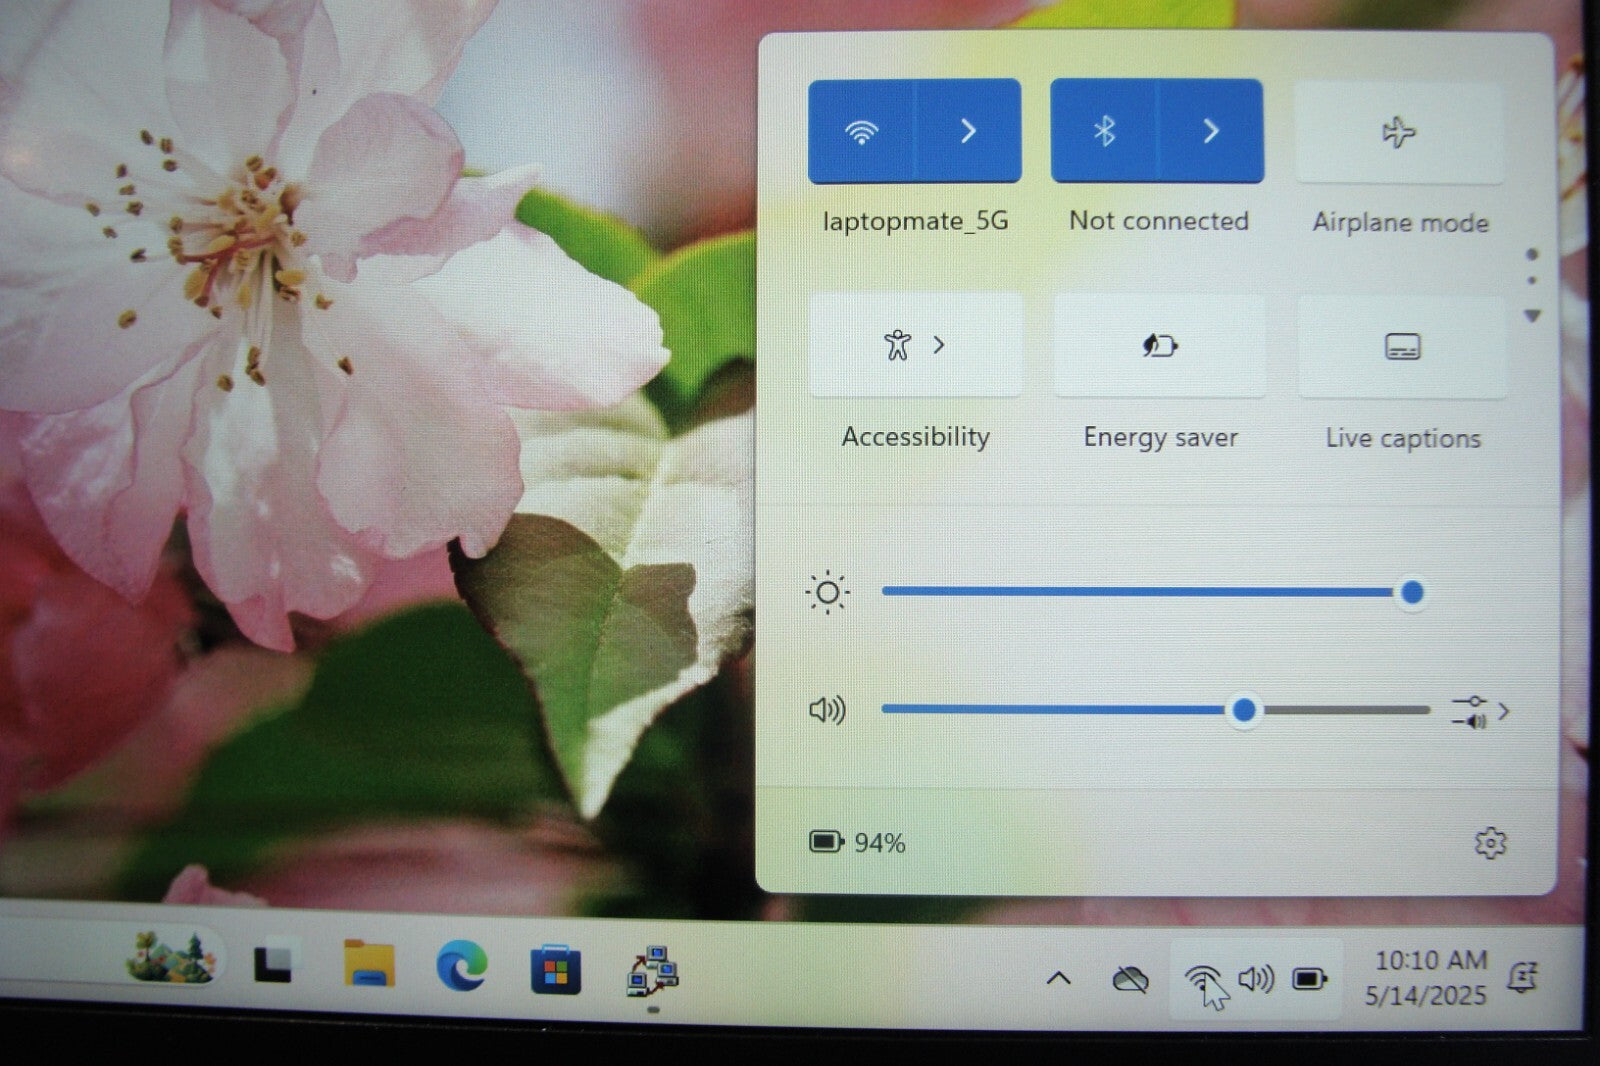Open Bluetooth devices list arrow
Screen dimensions: 1600x1066
pyautogui.click(x=1210, y=132)
